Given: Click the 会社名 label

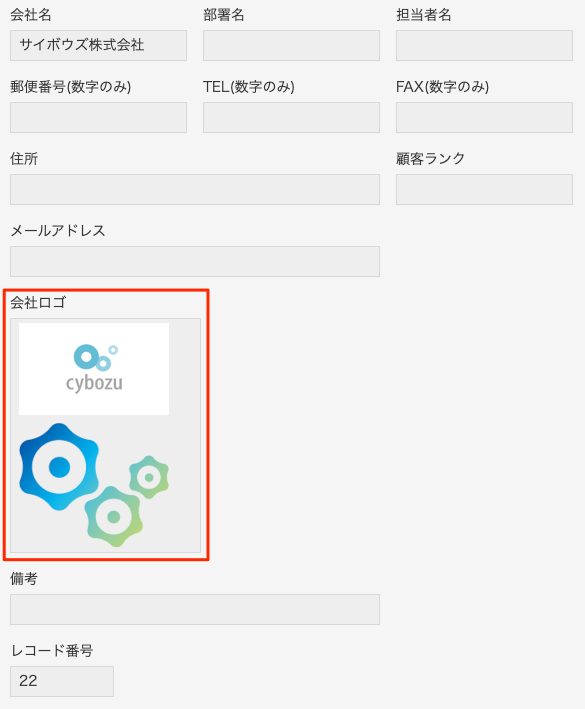Looking at the screenshot, I should [x=31, y=15].
